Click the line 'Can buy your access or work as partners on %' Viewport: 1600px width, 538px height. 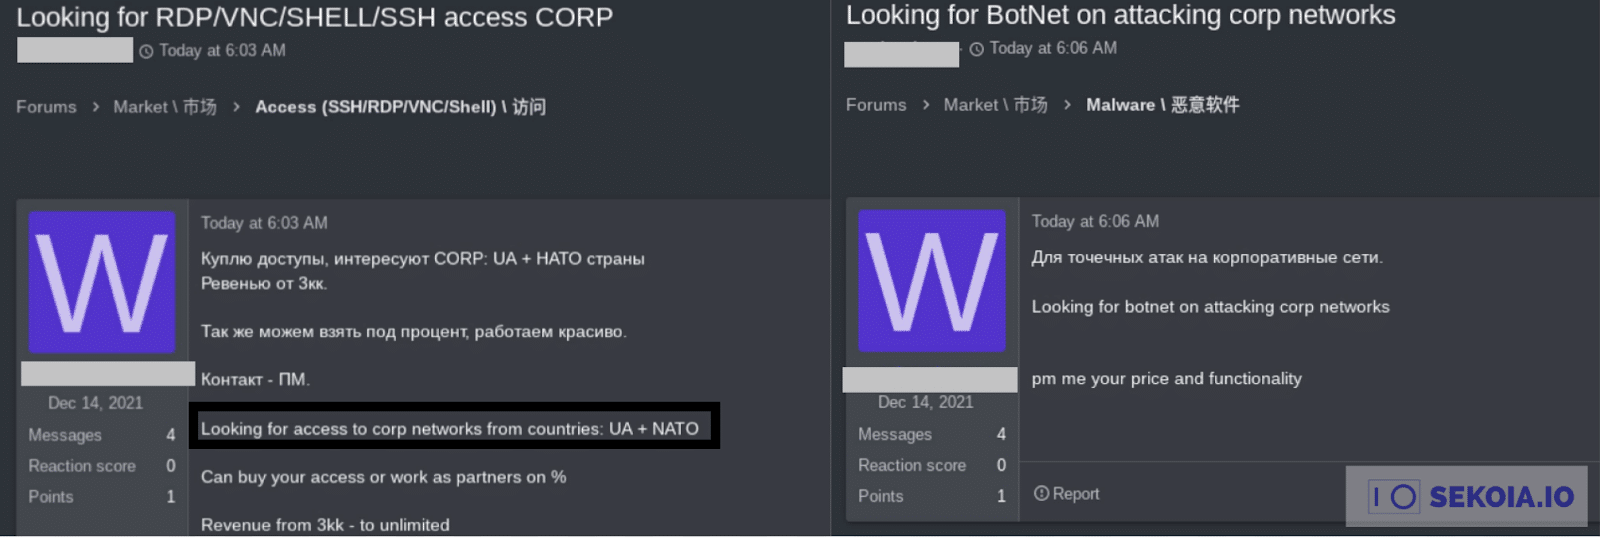383,477
